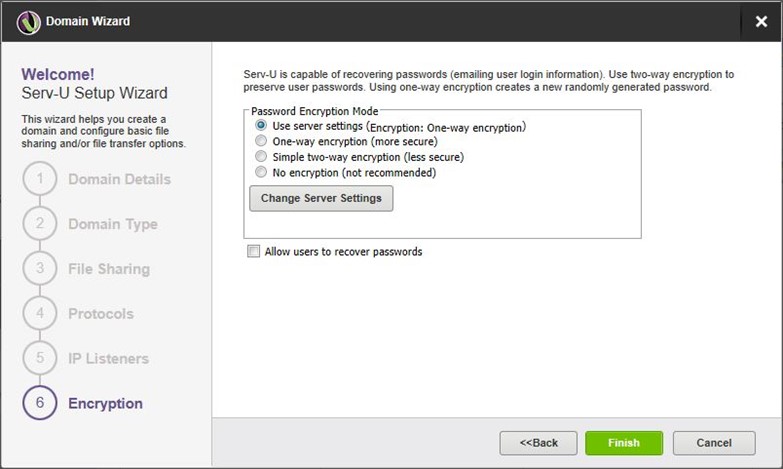Click the step 4 circle icon
783x469 pixels.
click(40, 313)
